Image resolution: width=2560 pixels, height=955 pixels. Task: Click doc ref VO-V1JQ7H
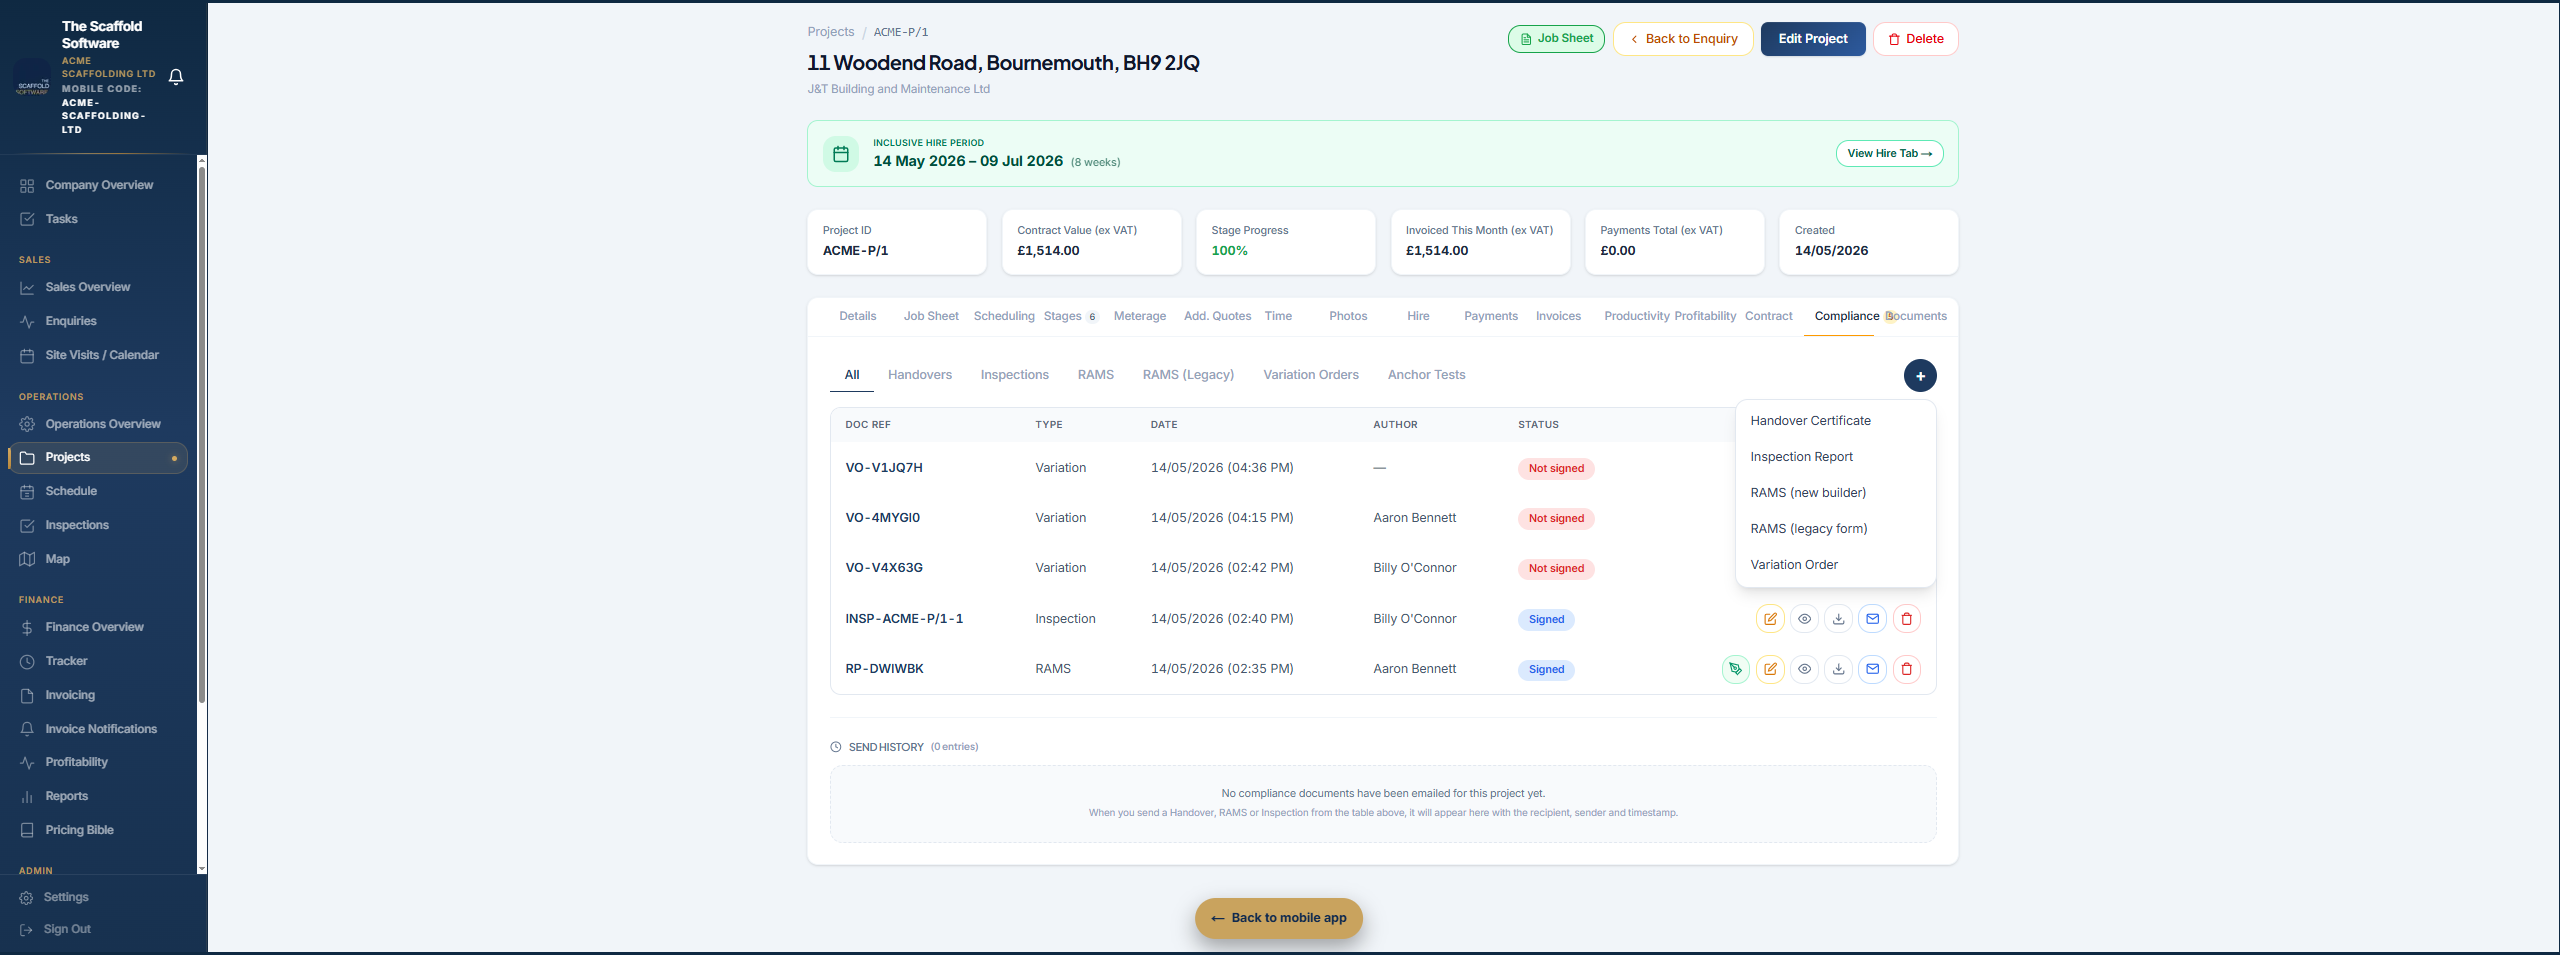point(883,468)
